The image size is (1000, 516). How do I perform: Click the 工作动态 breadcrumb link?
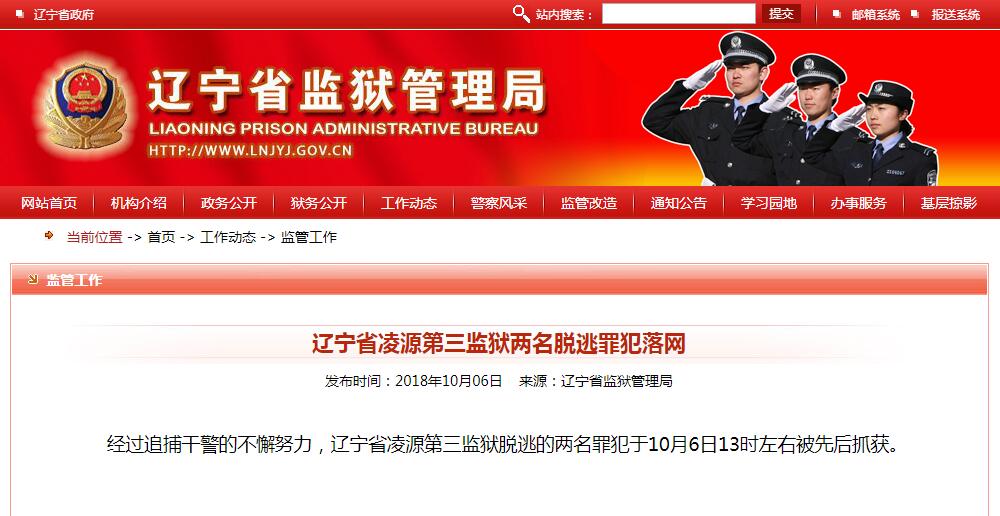[228, 237]
